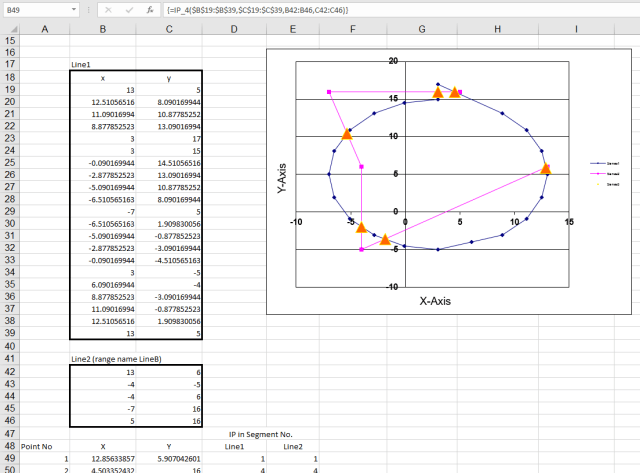This screenshot has height=473, width=640.
Task: Open the Name Box dropdown arrow
Action: 74,9
